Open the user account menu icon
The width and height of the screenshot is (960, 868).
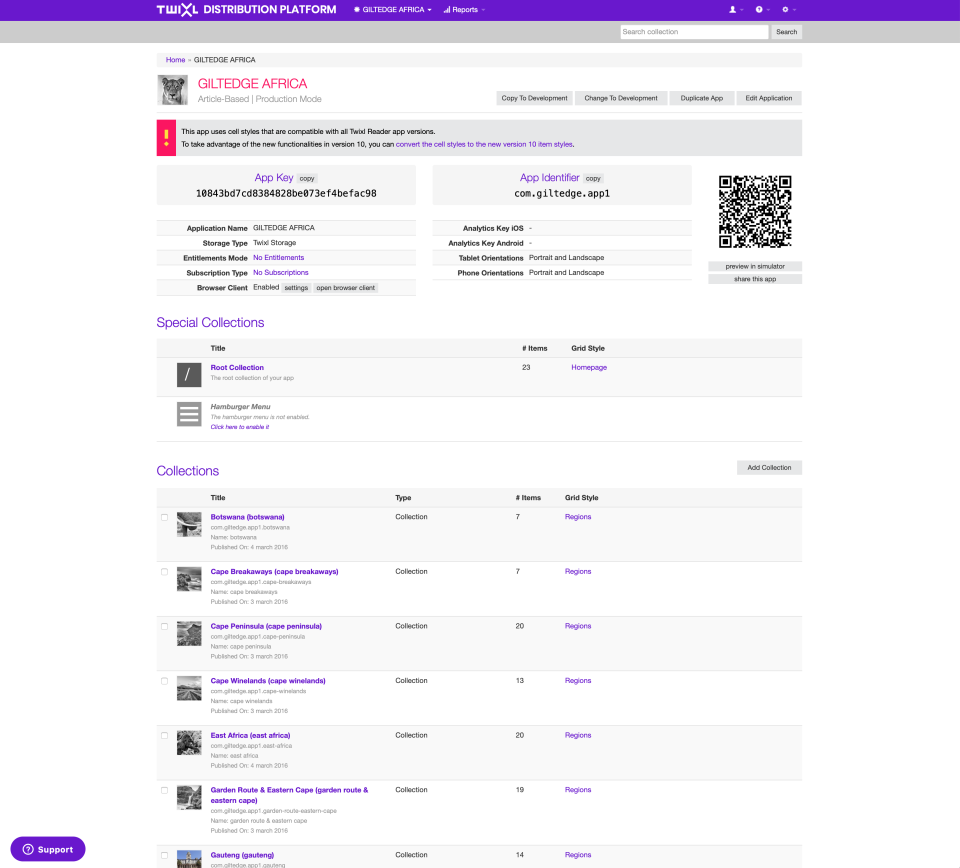pos(735,10)
